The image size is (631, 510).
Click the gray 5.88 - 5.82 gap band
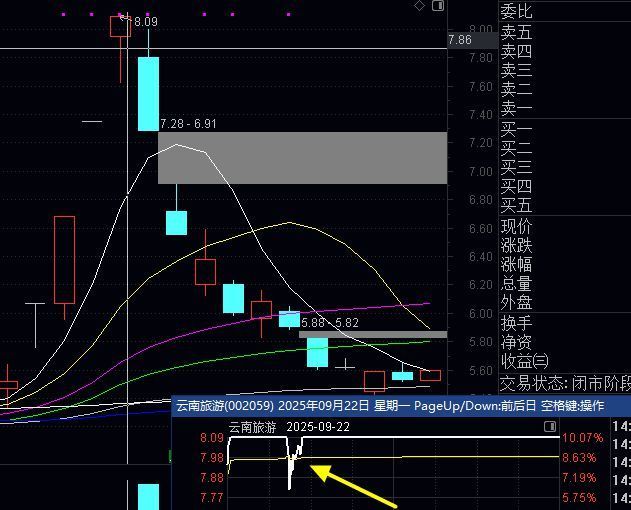pyautogui.click(x=372, y=335)
